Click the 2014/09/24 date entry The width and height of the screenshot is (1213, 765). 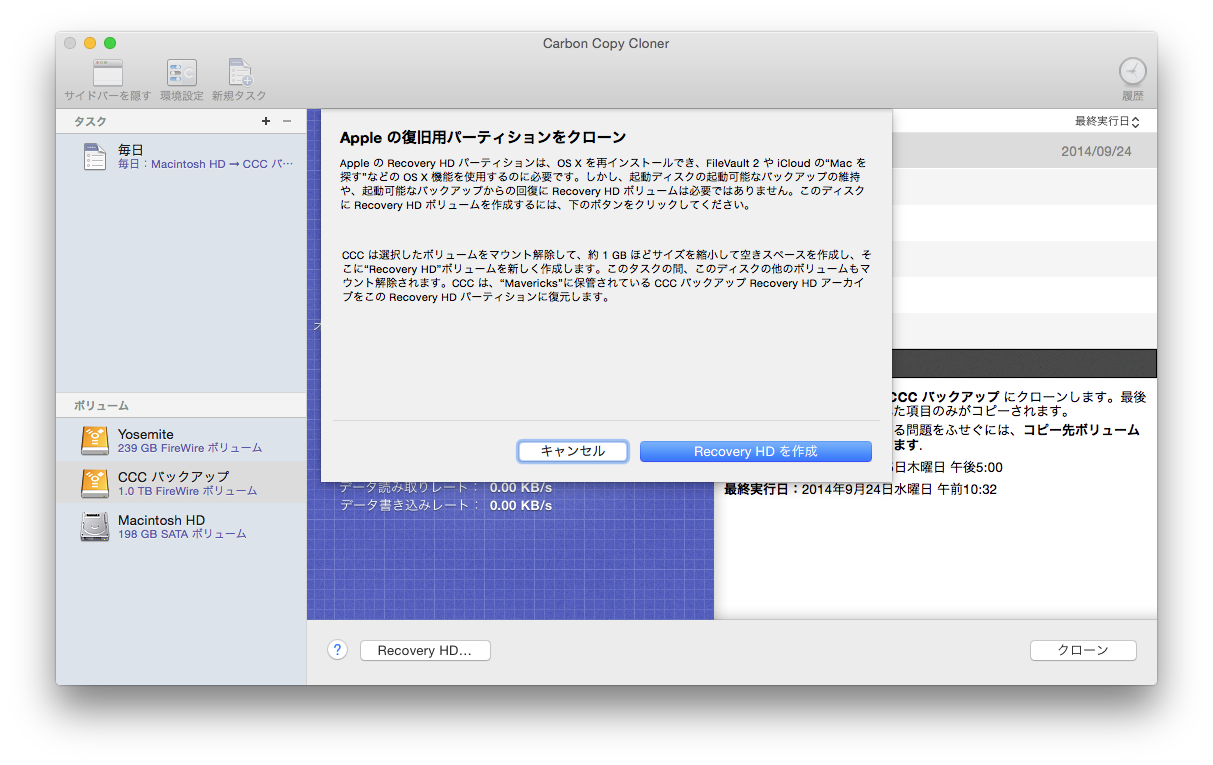(1096, 152)
